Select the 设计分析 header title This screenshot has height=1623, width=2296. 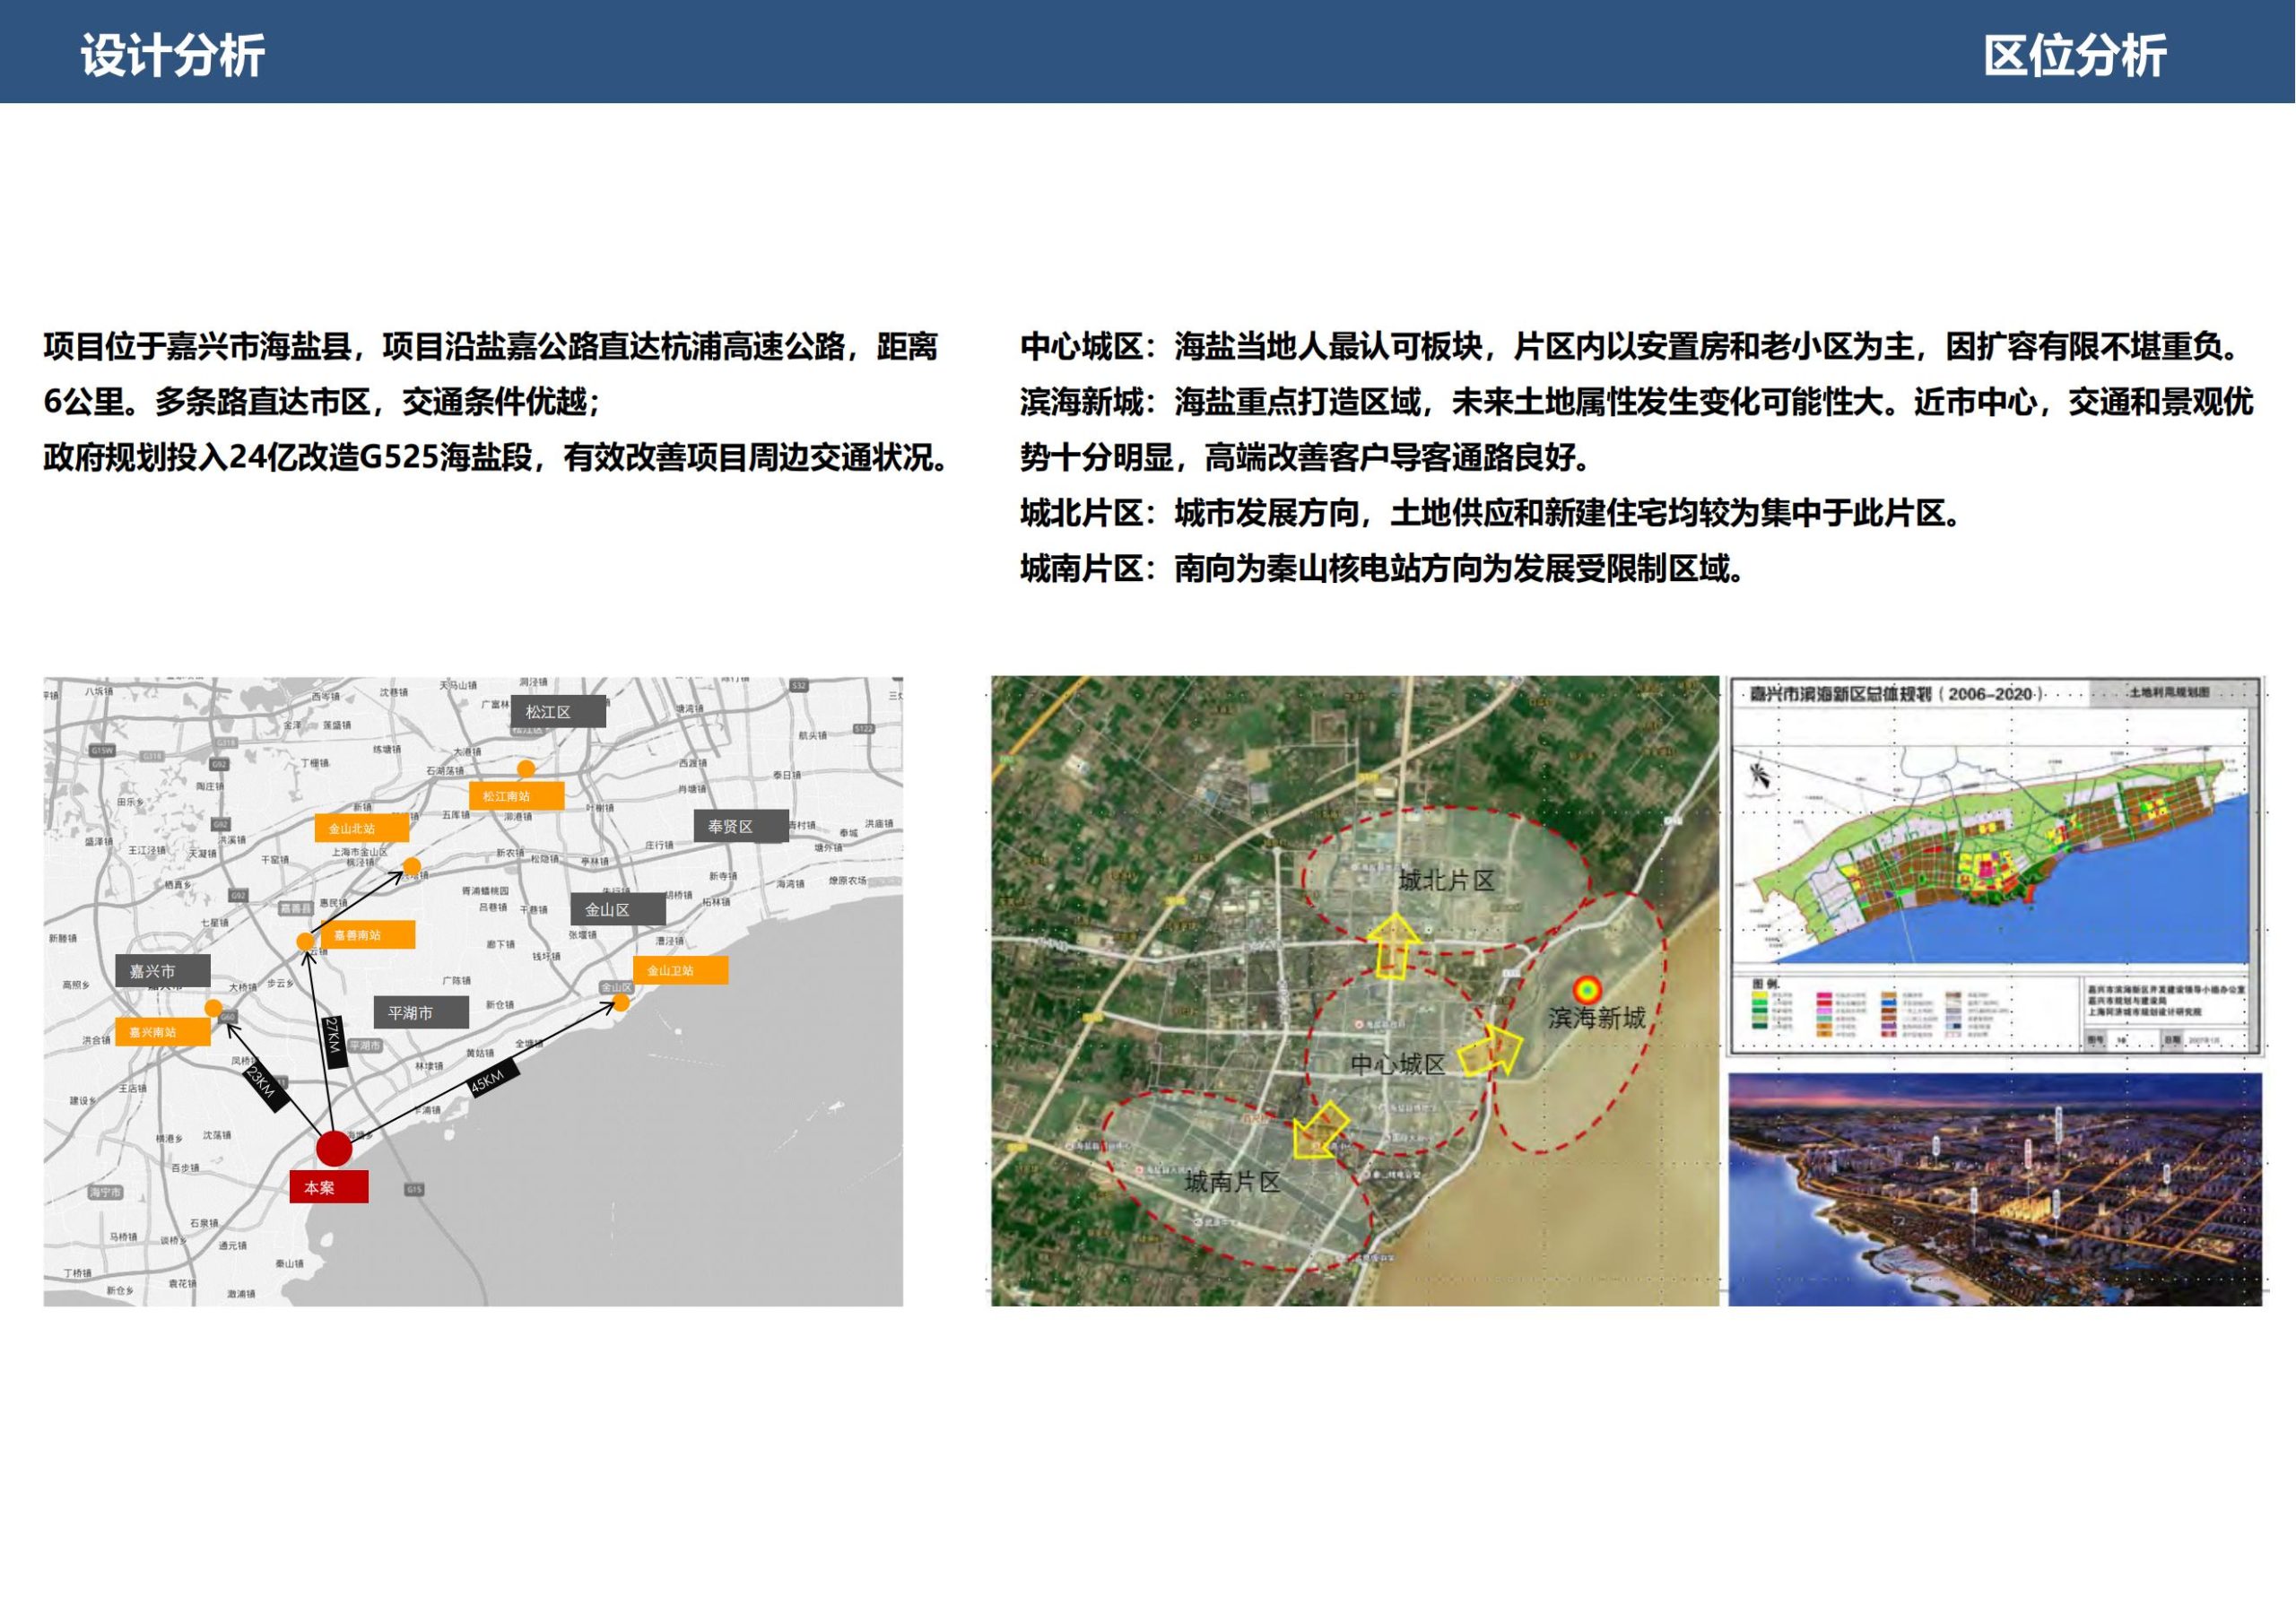(x=173, y=55)
